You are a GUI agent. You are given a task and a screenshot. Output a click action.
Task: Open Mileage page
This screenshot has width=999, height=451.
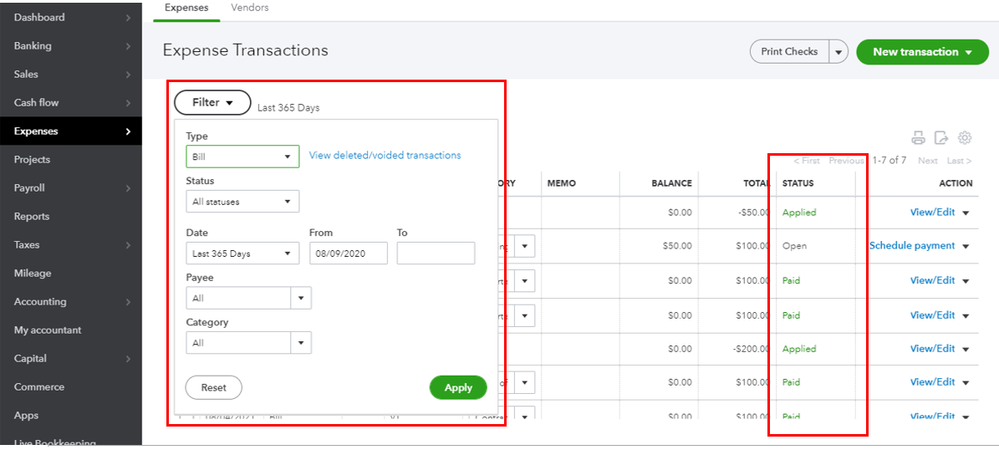point(71,273)
